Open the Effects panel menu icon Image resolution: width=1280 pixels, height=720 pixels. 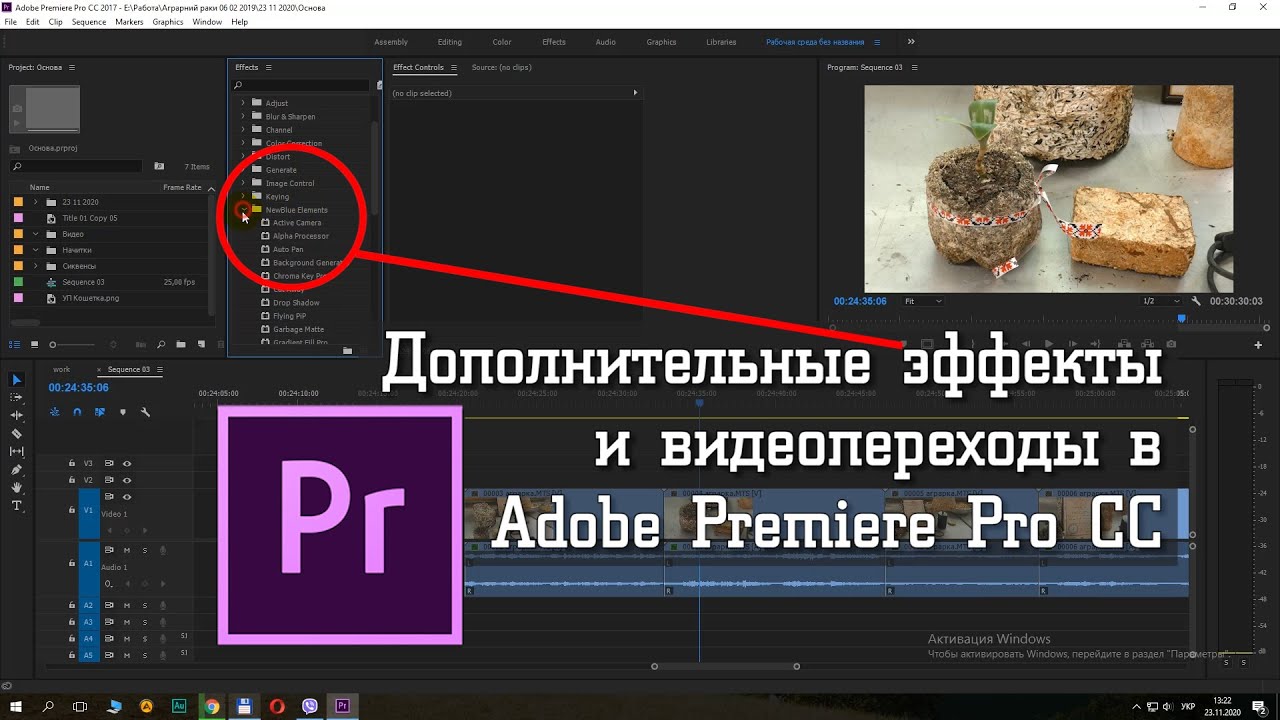[269, 67]
